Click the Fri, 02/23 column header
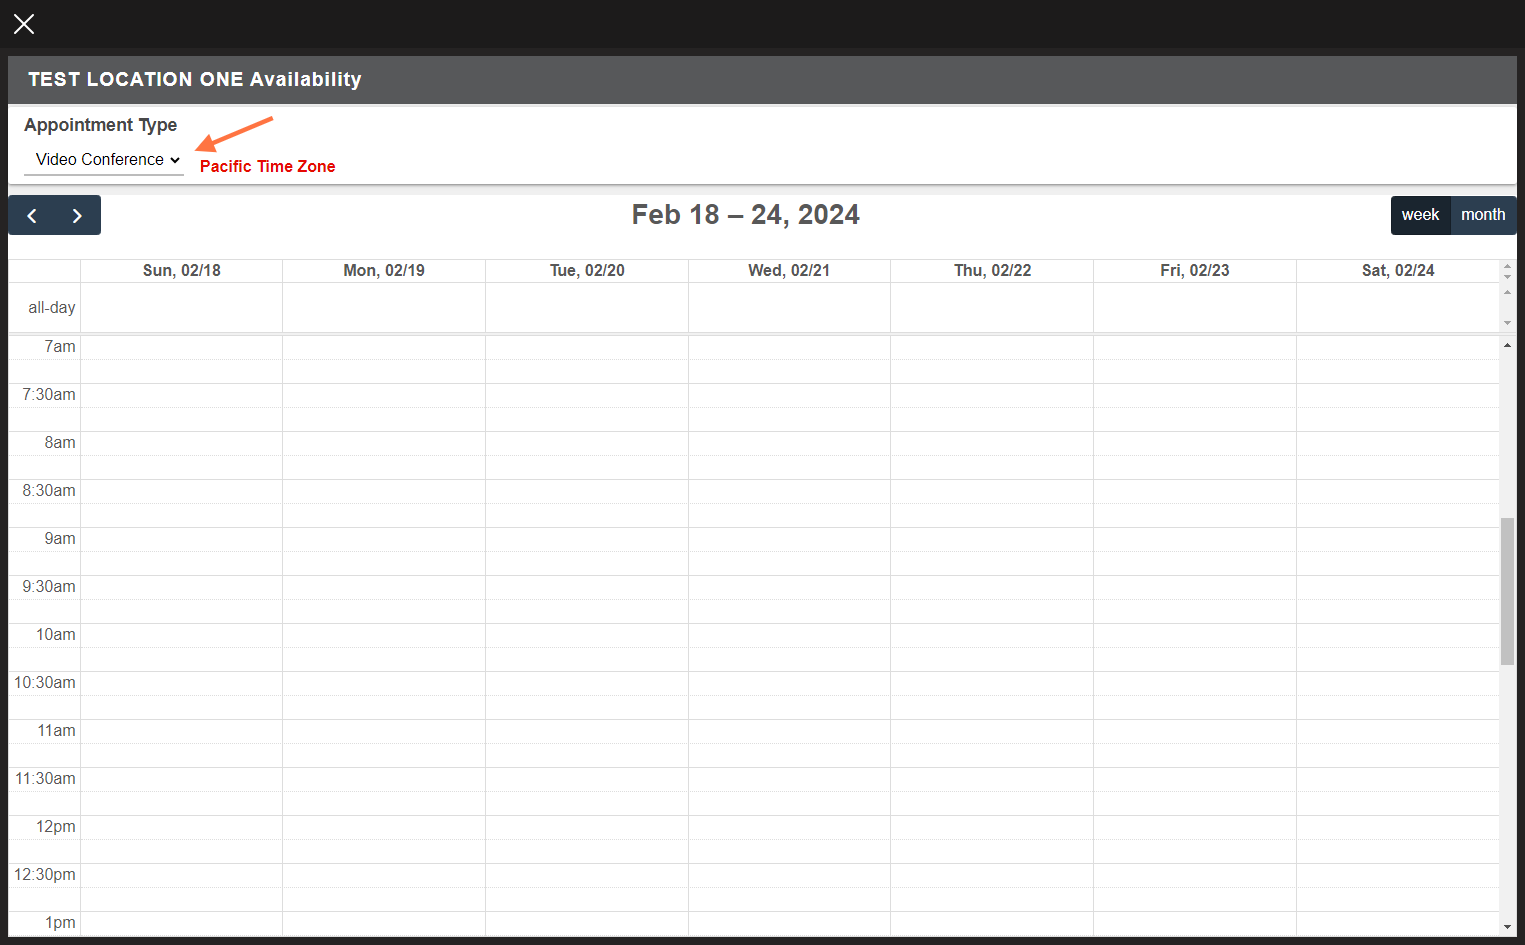The image size is (1525, 945). click(1195, 270)
